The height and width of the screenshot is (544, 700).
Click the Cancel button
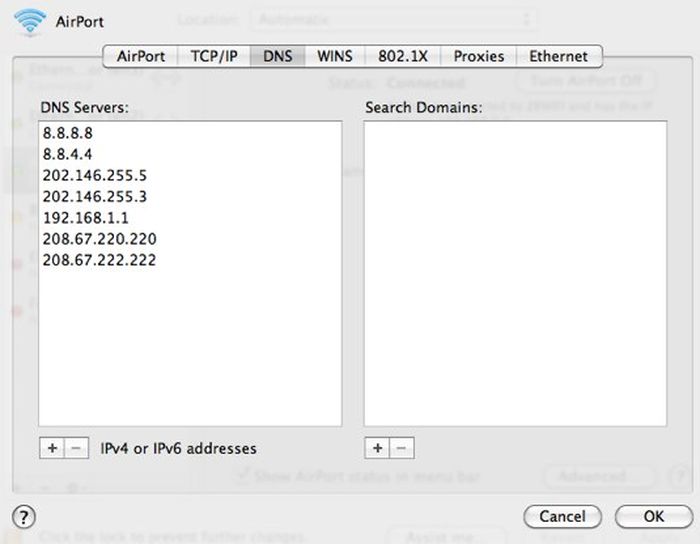point(562,516)
